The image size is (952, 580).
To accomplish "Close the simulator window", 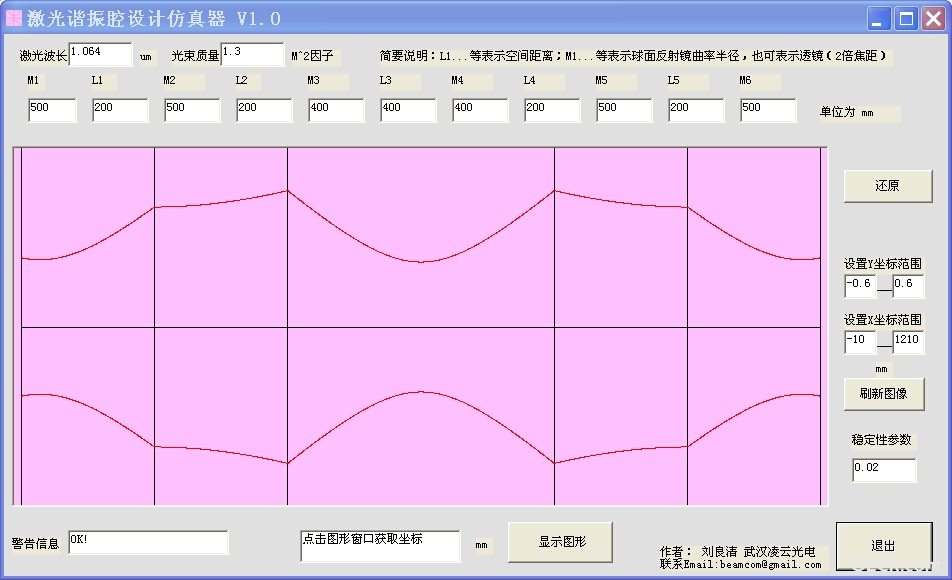I will coord(933,19).
